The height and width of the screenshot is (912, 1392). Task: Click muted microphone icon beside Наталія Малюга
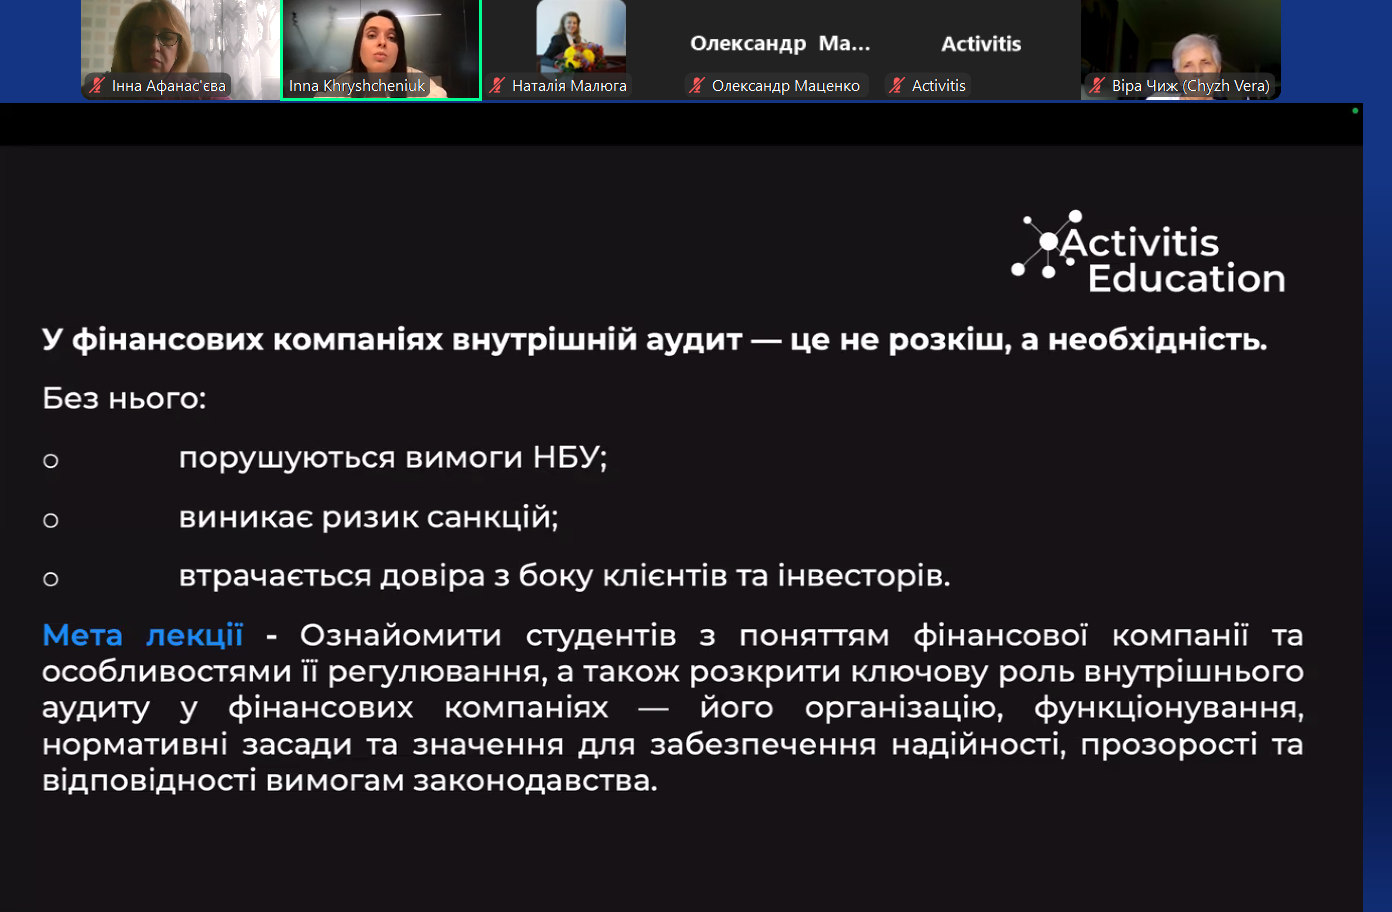click(497, 86)
